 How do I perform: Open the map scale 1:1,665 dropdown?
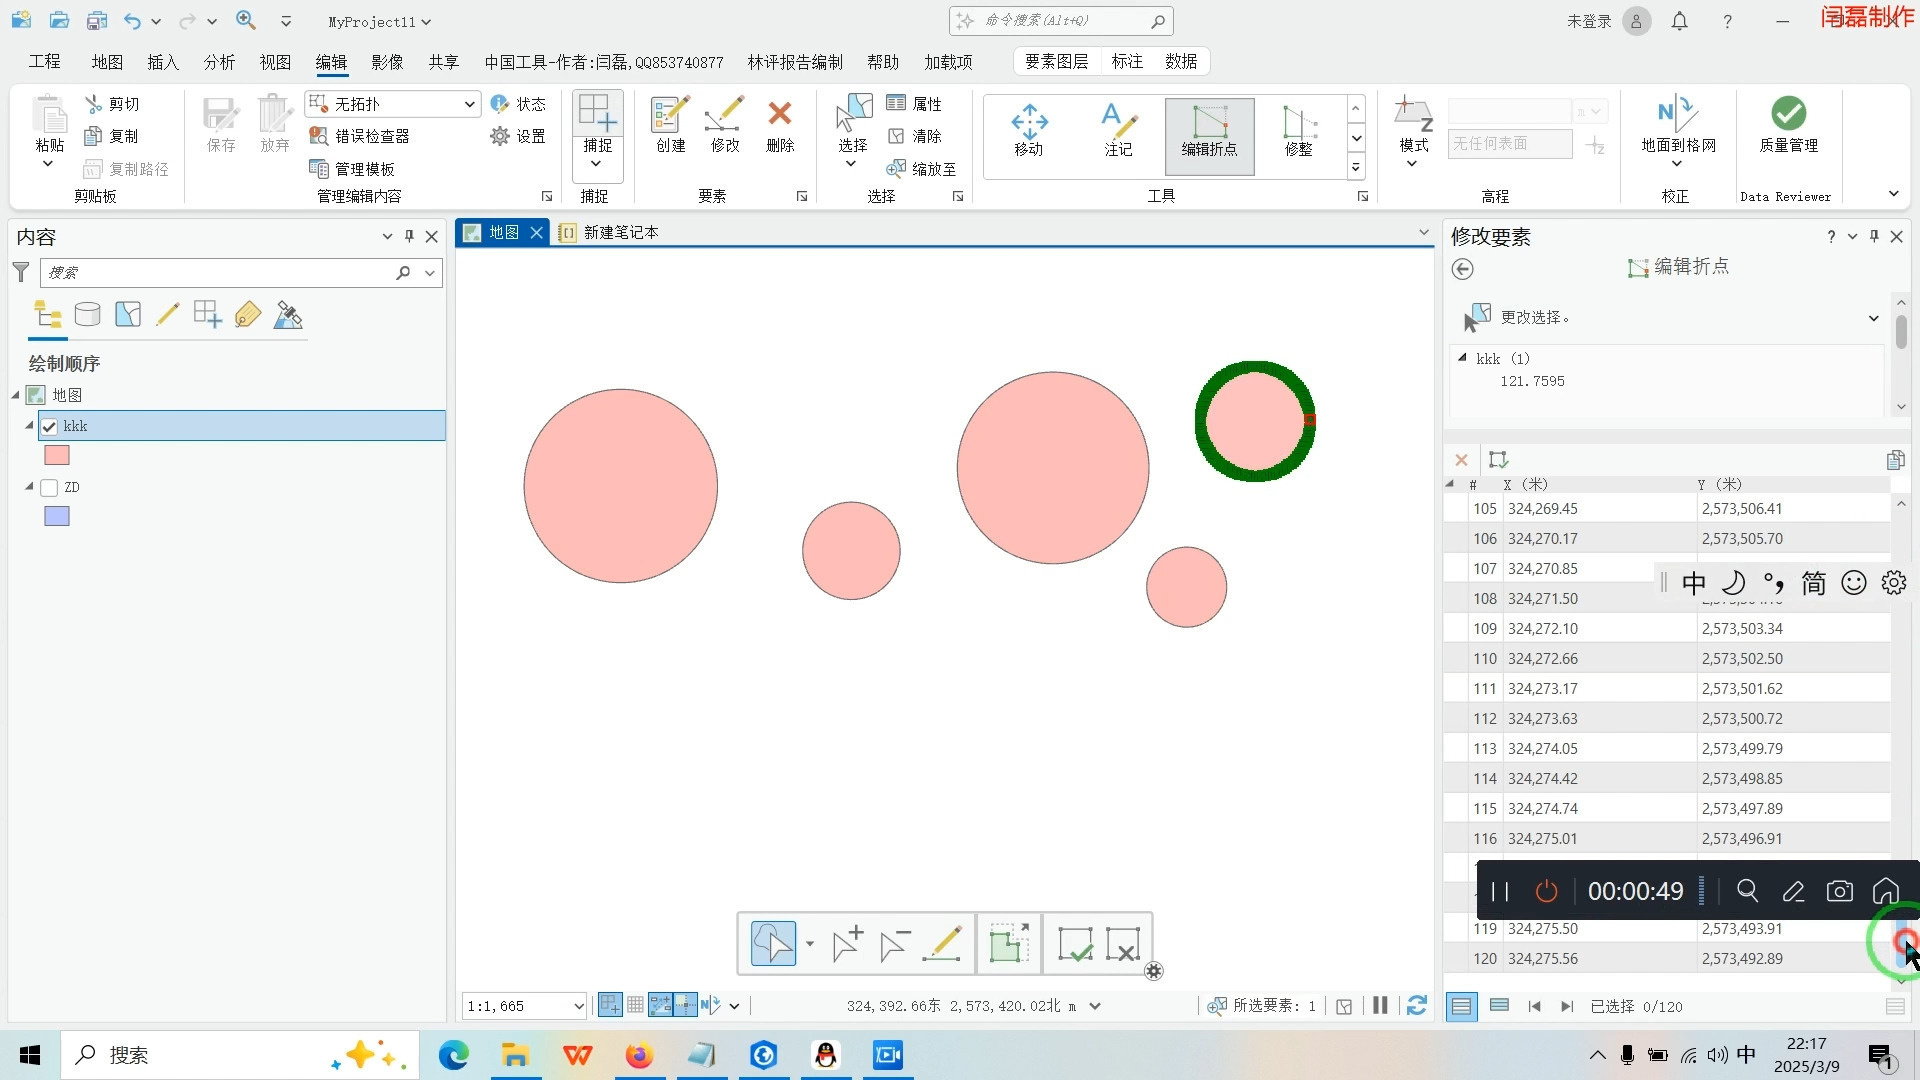pyautogui.click(x=578, y=1006)
